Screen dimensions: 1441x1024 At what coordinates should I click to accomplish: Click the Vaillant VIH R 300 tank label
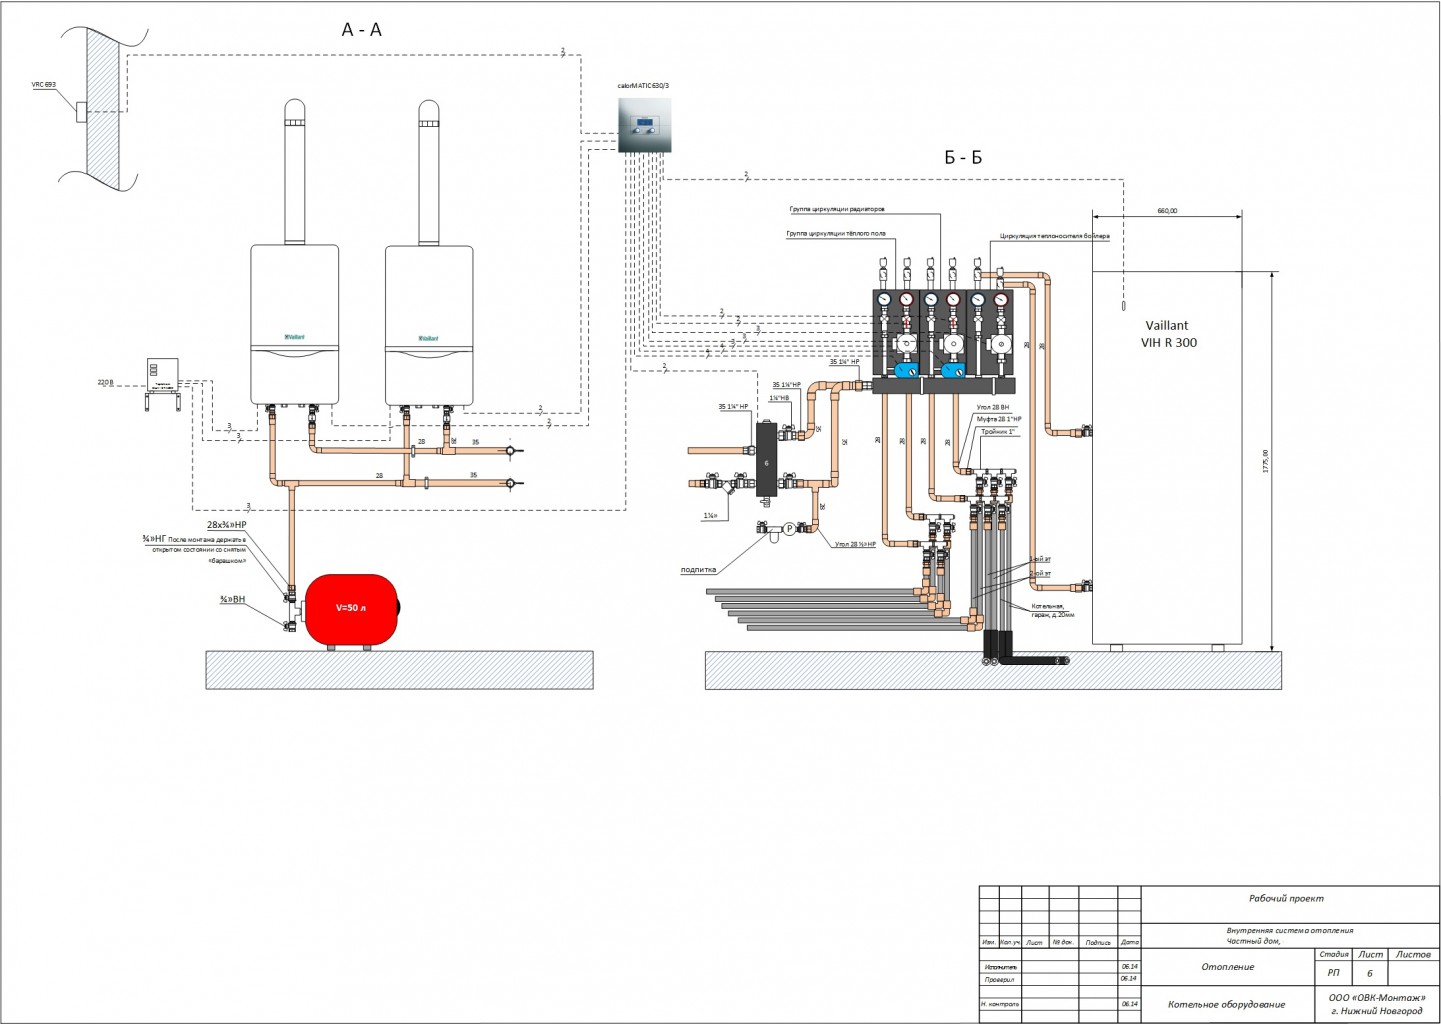1168,334
